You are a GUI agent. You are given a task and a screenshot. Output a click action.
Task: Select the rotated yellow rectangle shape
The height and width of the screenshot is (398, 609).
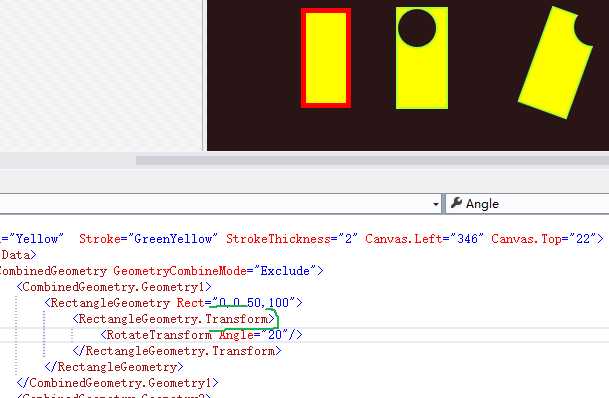point(555,62)
